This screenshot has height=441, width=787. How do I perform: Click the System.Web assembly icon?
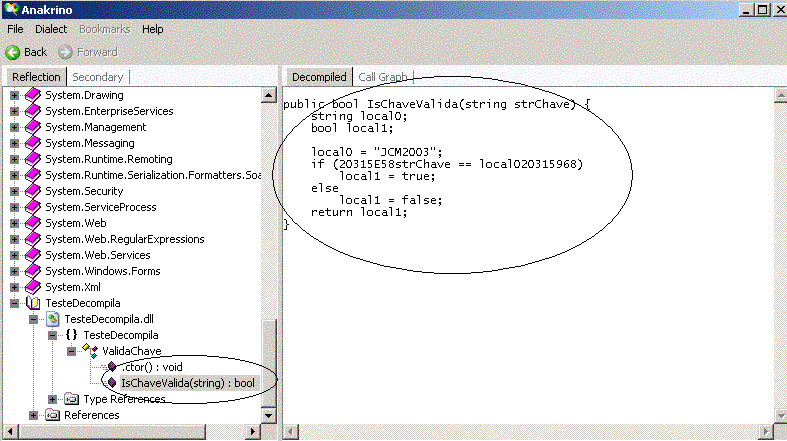point(33,223)
